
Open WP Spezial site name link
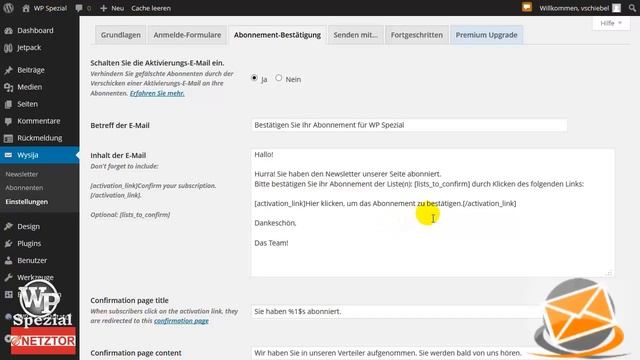tap(50, 8)
